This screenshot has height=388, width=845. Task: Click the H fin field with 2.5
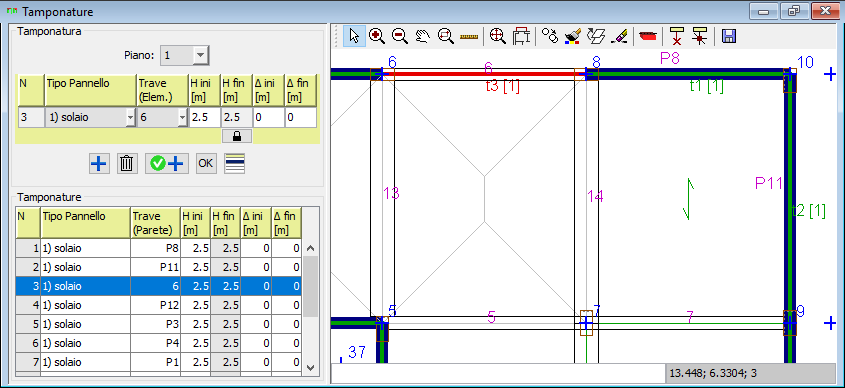(237, 117)
